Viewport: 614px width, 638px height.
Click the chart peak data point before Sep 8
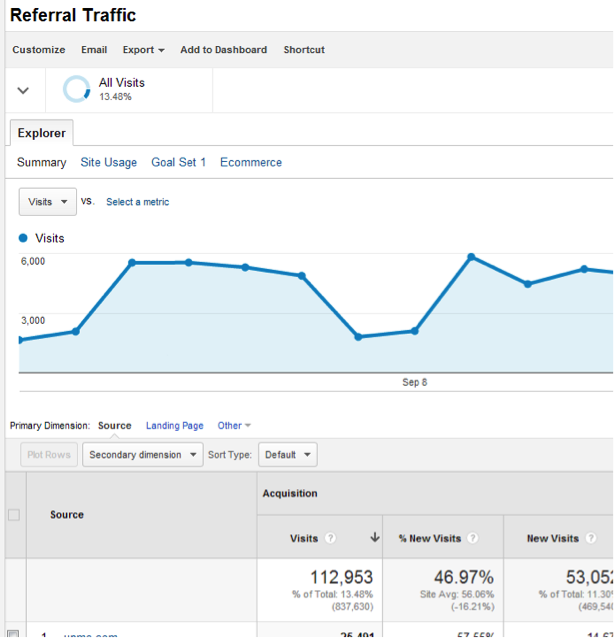[x=132, y=262]
